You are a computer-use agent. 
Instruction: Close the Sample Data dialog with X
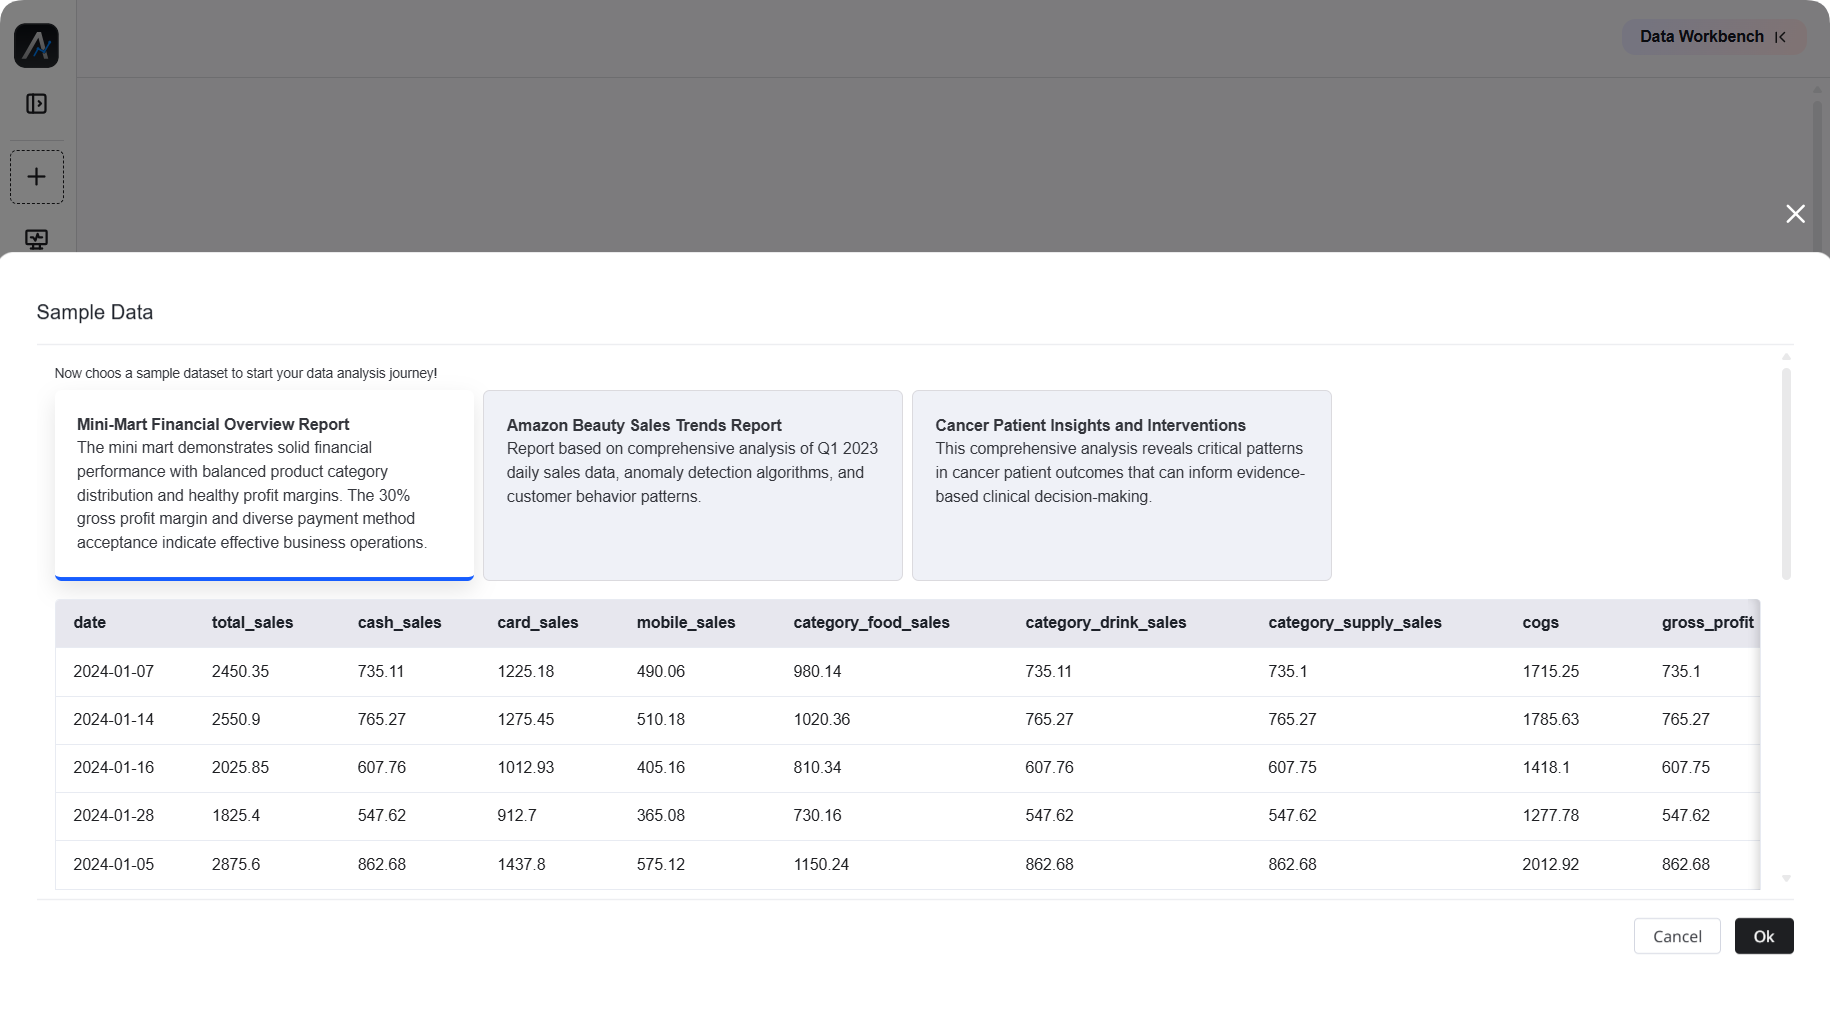[x=1795, y=214]
